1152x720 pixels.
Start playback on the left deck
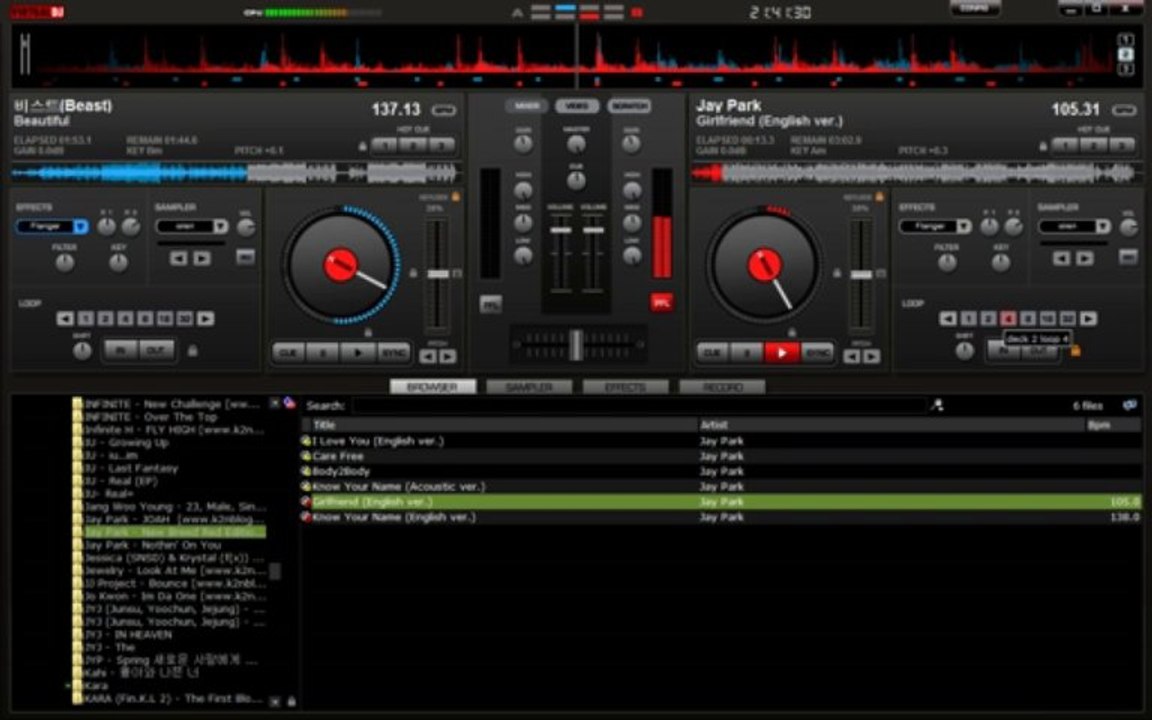pyautogui.click(x=358, y=353)
